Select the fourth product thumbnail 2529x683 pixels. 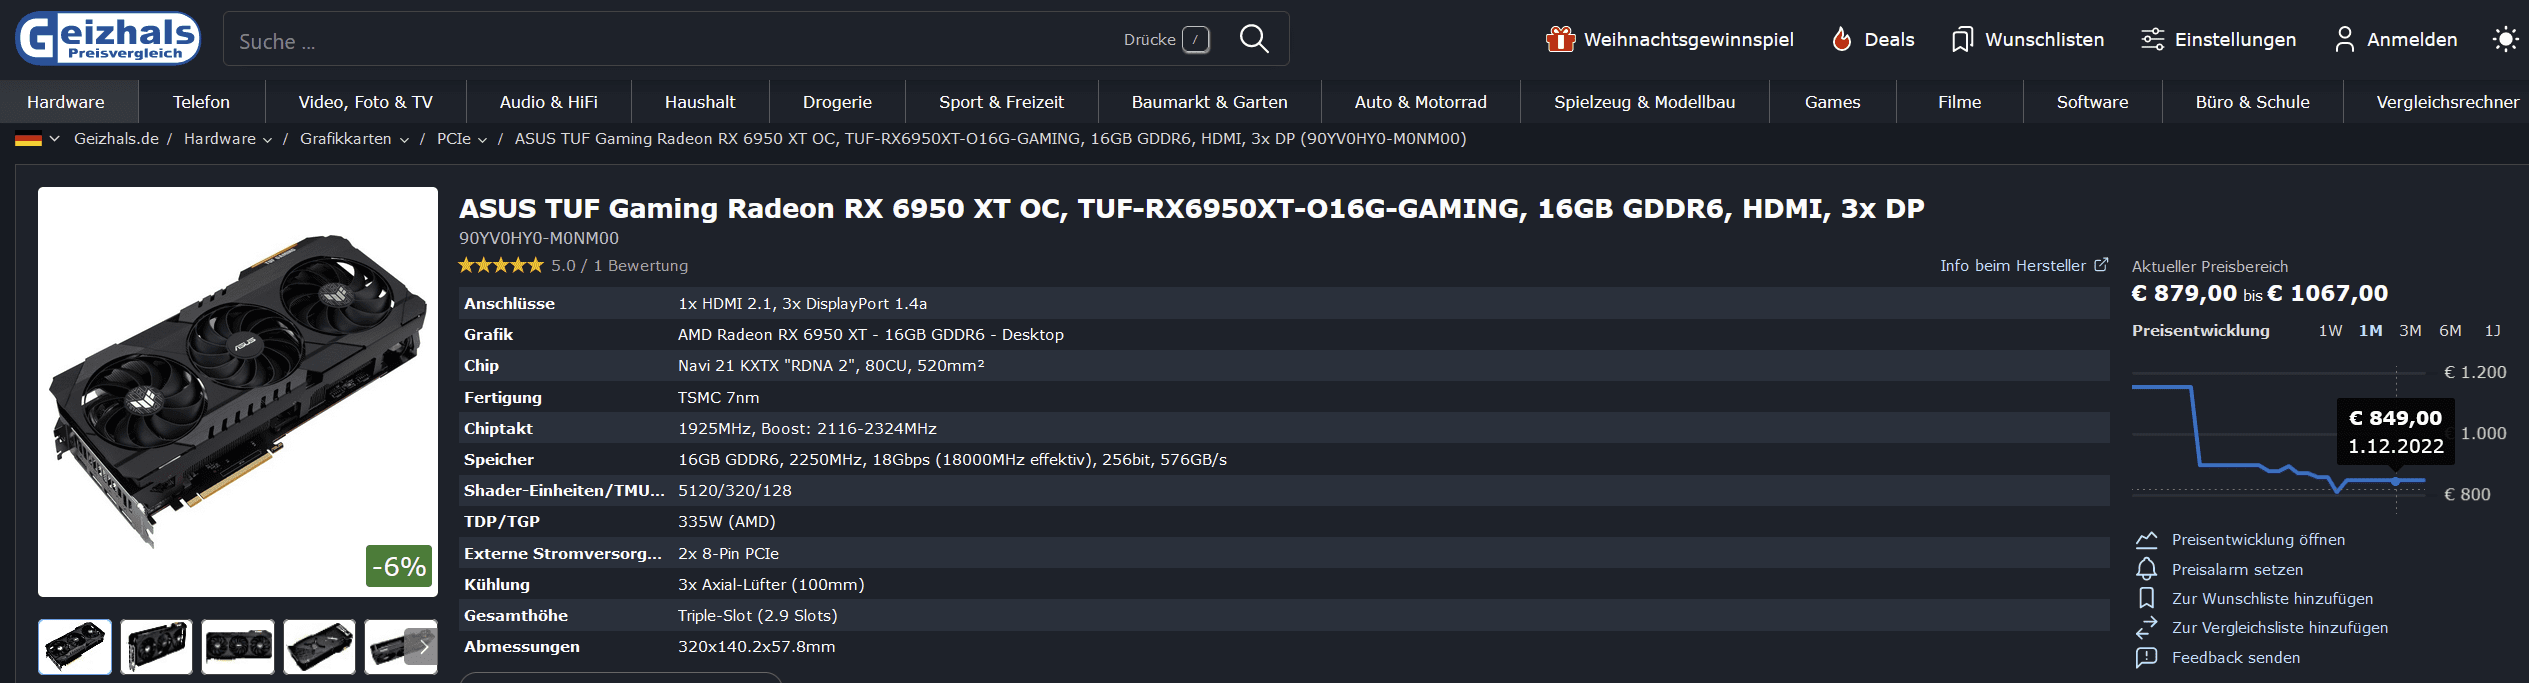[319, 646]
